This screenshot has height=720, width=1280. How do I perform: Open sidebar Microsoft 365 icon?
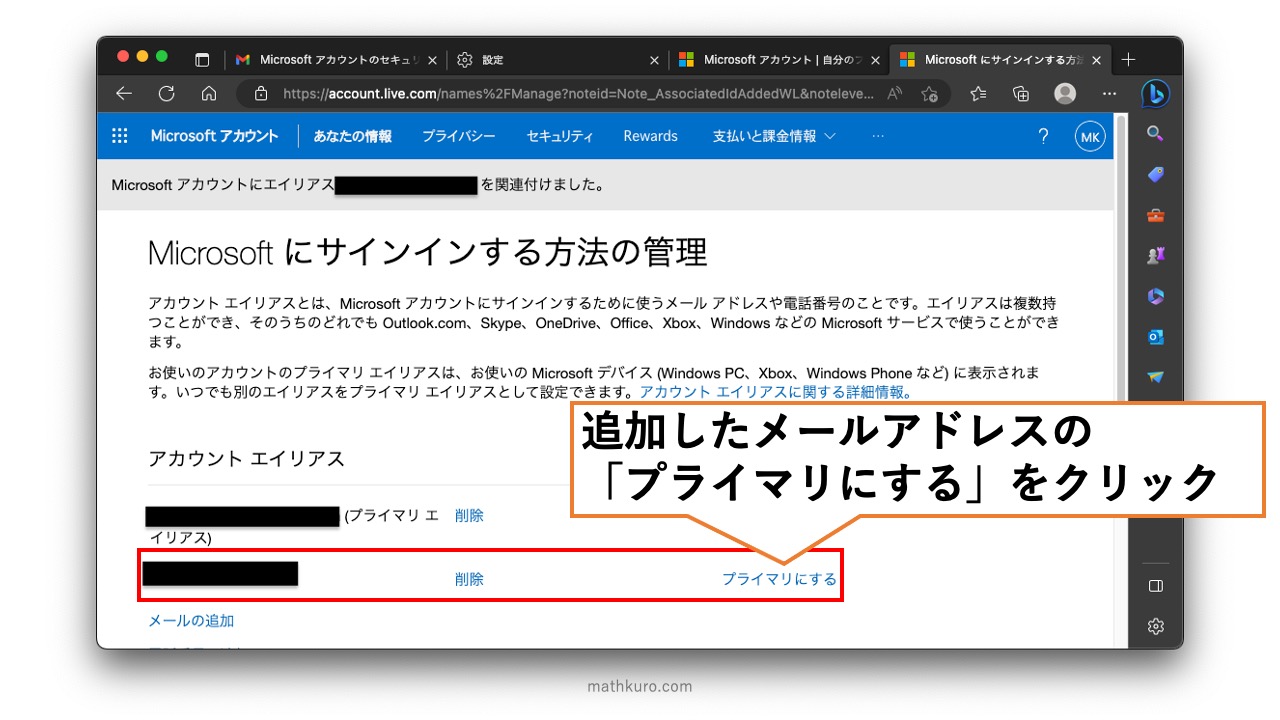coord(1155,297)
